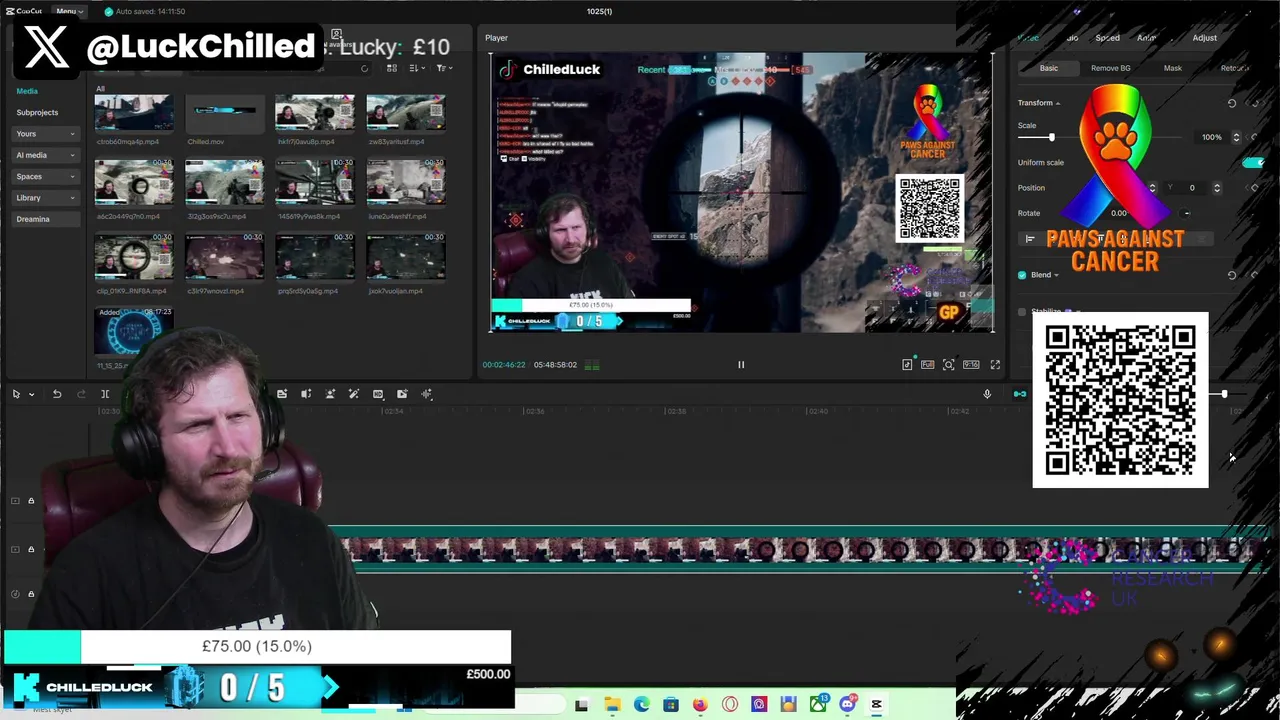This screenshot has width=1280, height=720.
Task: Open Discord from the taskbar
Action: coord(848,705)
